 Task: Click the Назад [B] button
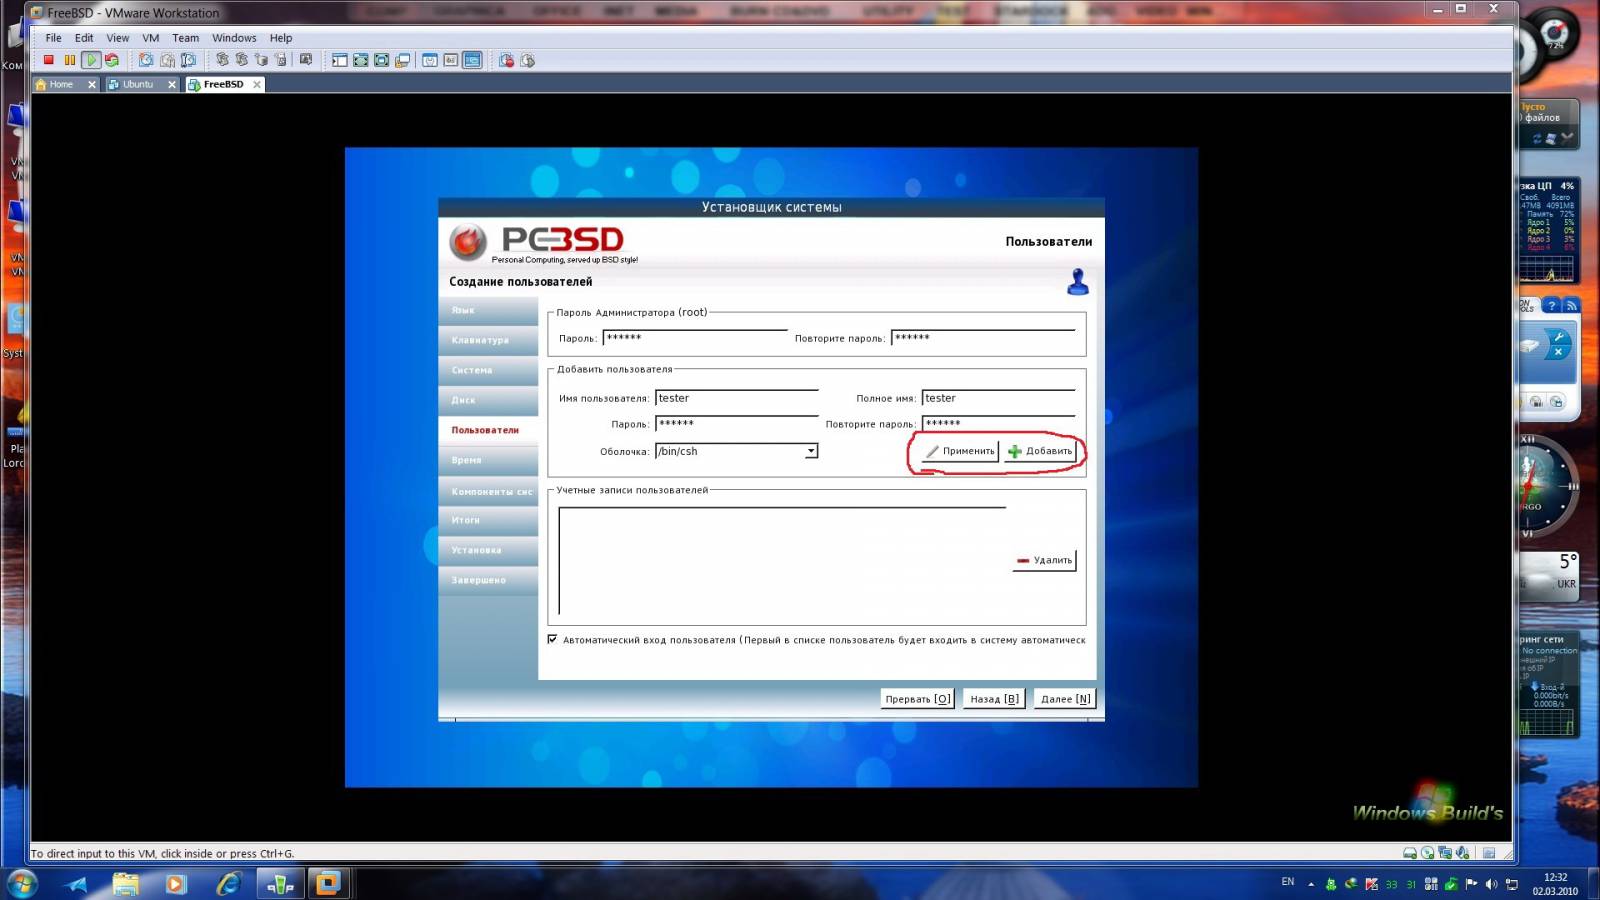point(994,699)
